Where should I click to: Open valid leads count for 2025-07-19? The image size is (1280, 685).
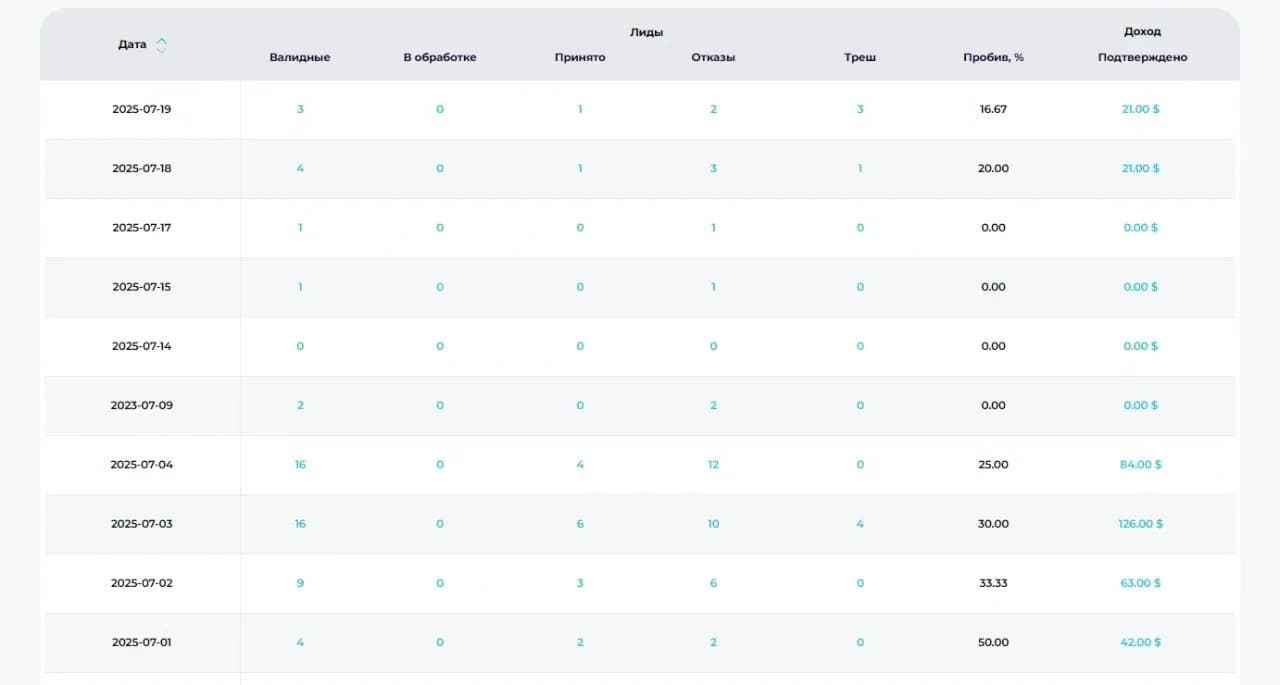(x=300, y=109)
